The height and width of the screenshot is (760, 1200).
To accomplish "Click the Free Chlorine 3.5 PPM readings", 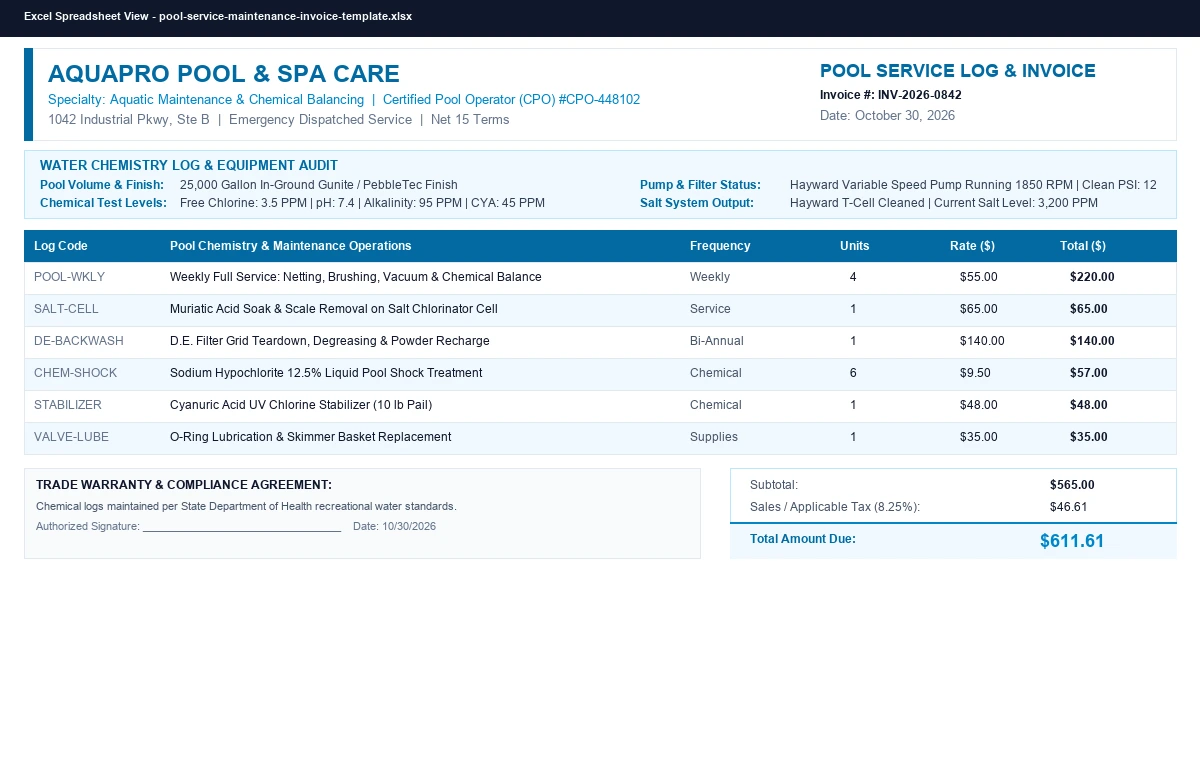I will [362, 203].
